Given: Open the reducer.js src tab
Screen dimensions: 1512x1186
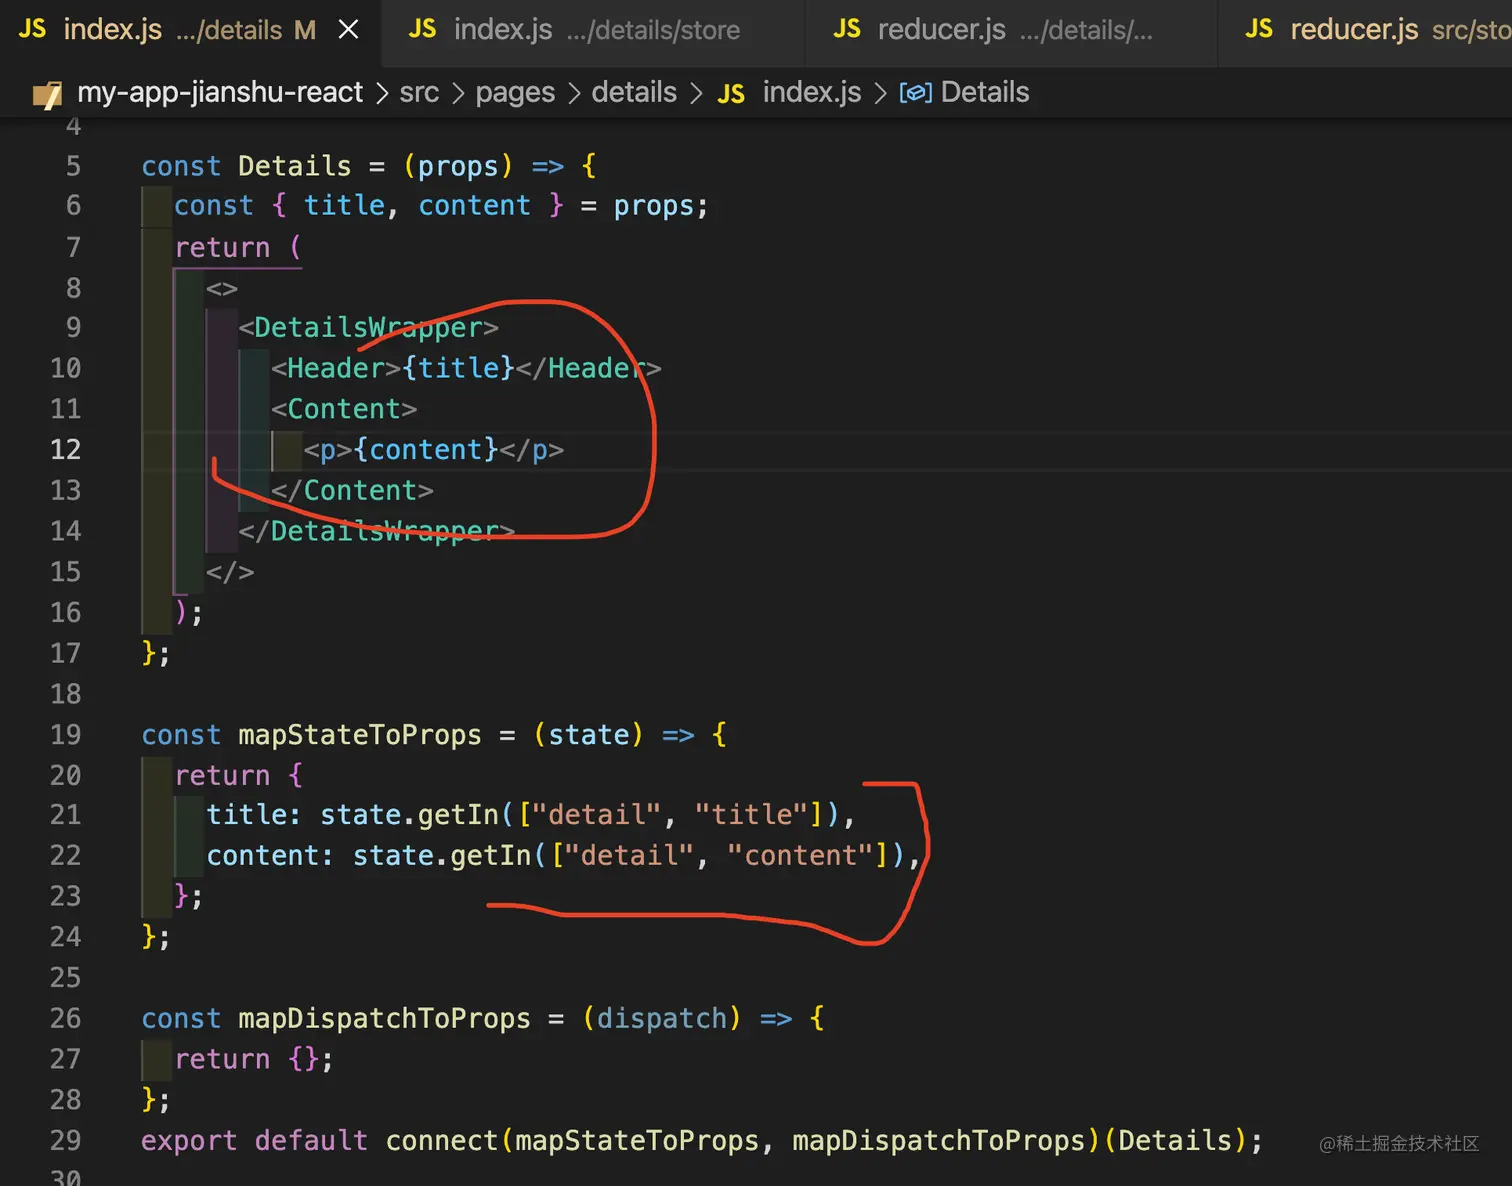Looking at the screenshot, I should (x=1365, y=30).
